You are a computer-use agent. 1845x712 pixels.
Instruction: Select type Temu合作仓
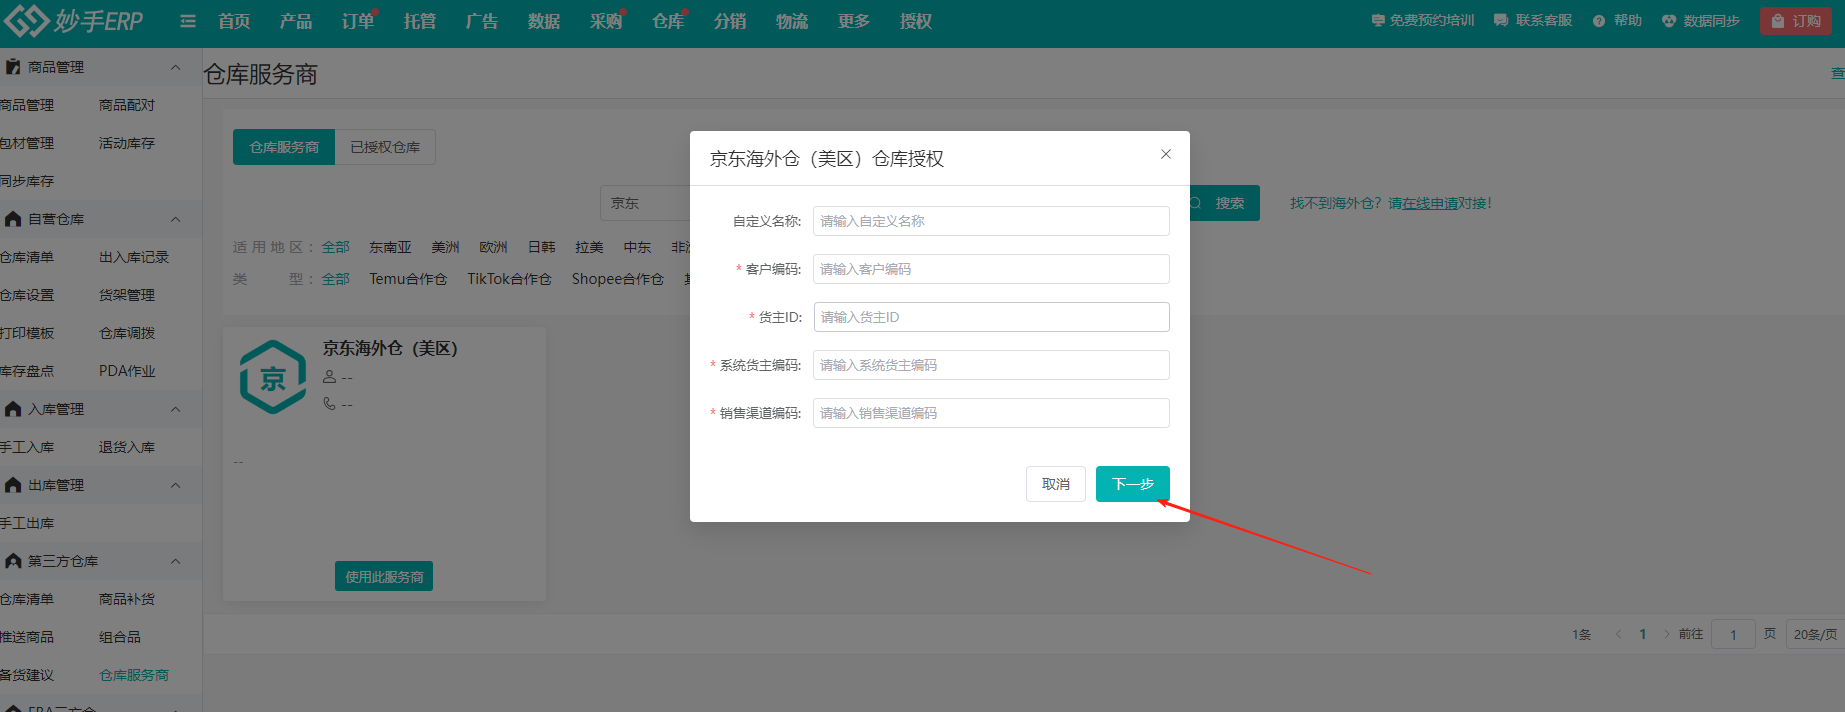408,279
